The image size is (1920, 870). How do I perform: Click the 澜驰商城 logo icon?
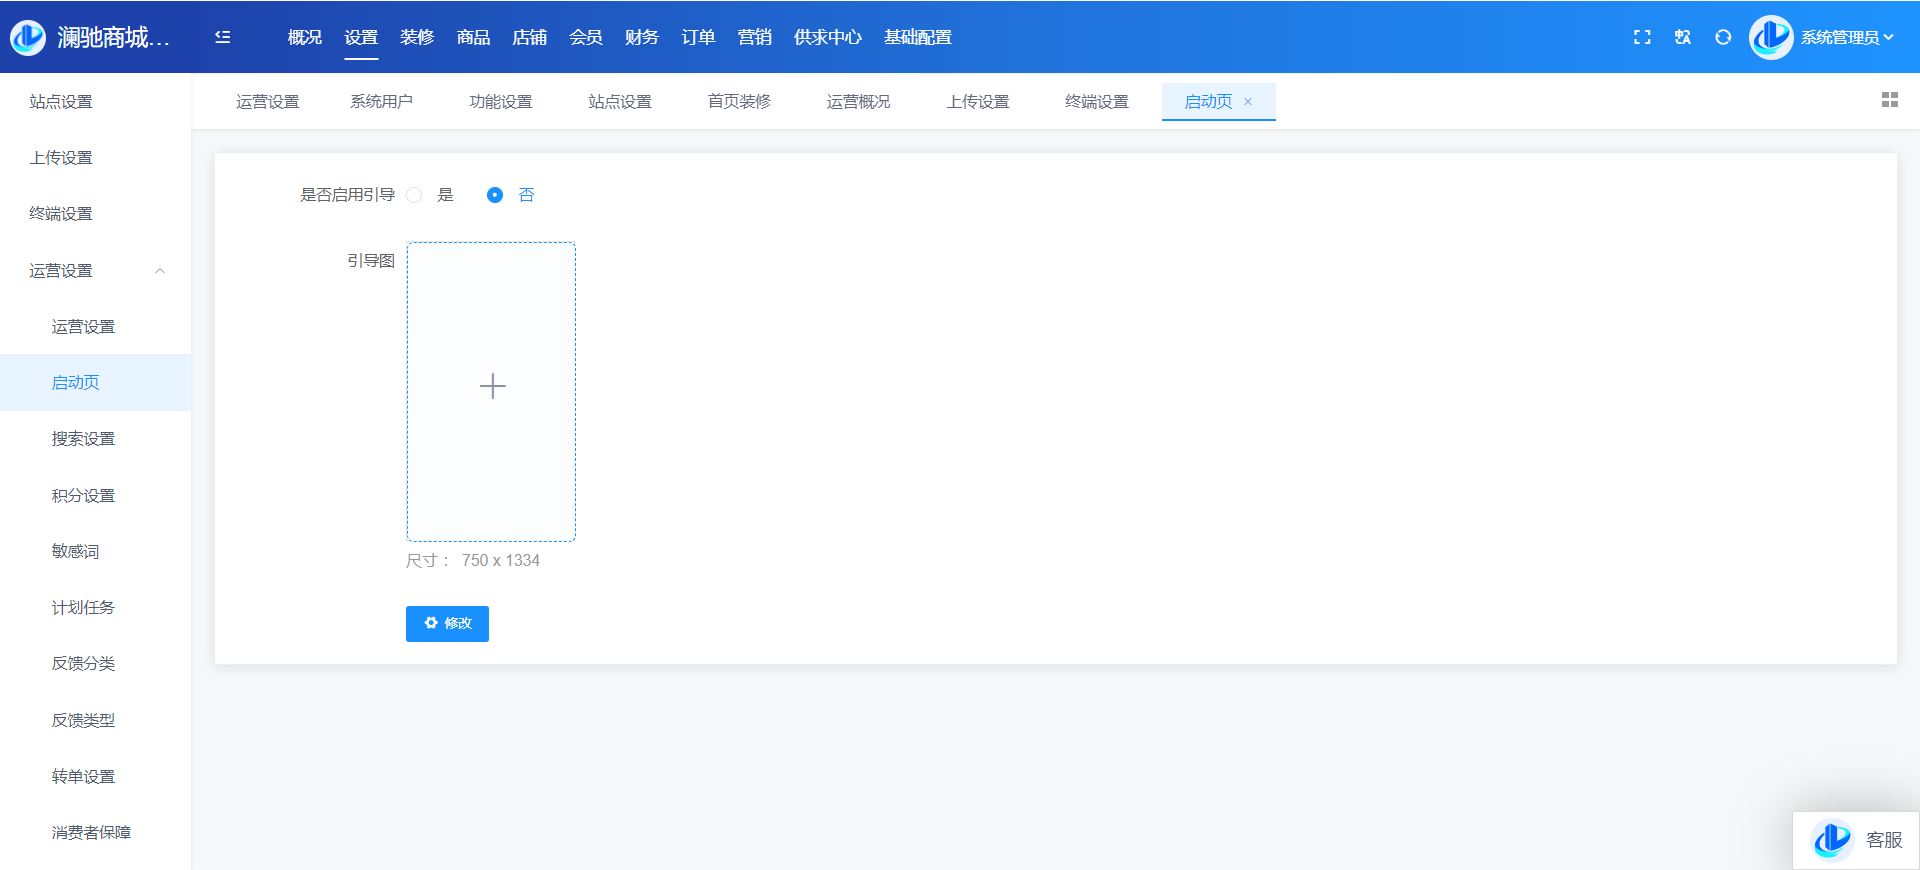tap(28, 37)
